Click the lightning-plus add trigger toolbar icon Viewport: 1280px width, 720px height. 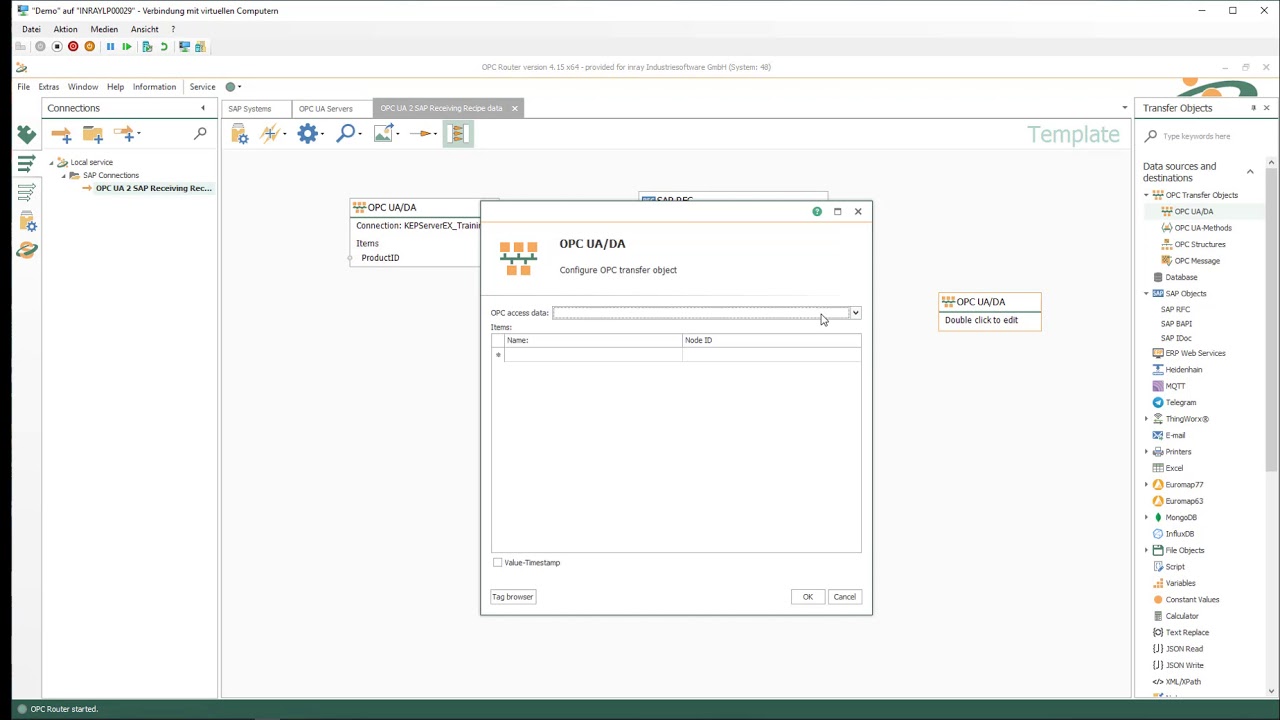tap(269, 133)
